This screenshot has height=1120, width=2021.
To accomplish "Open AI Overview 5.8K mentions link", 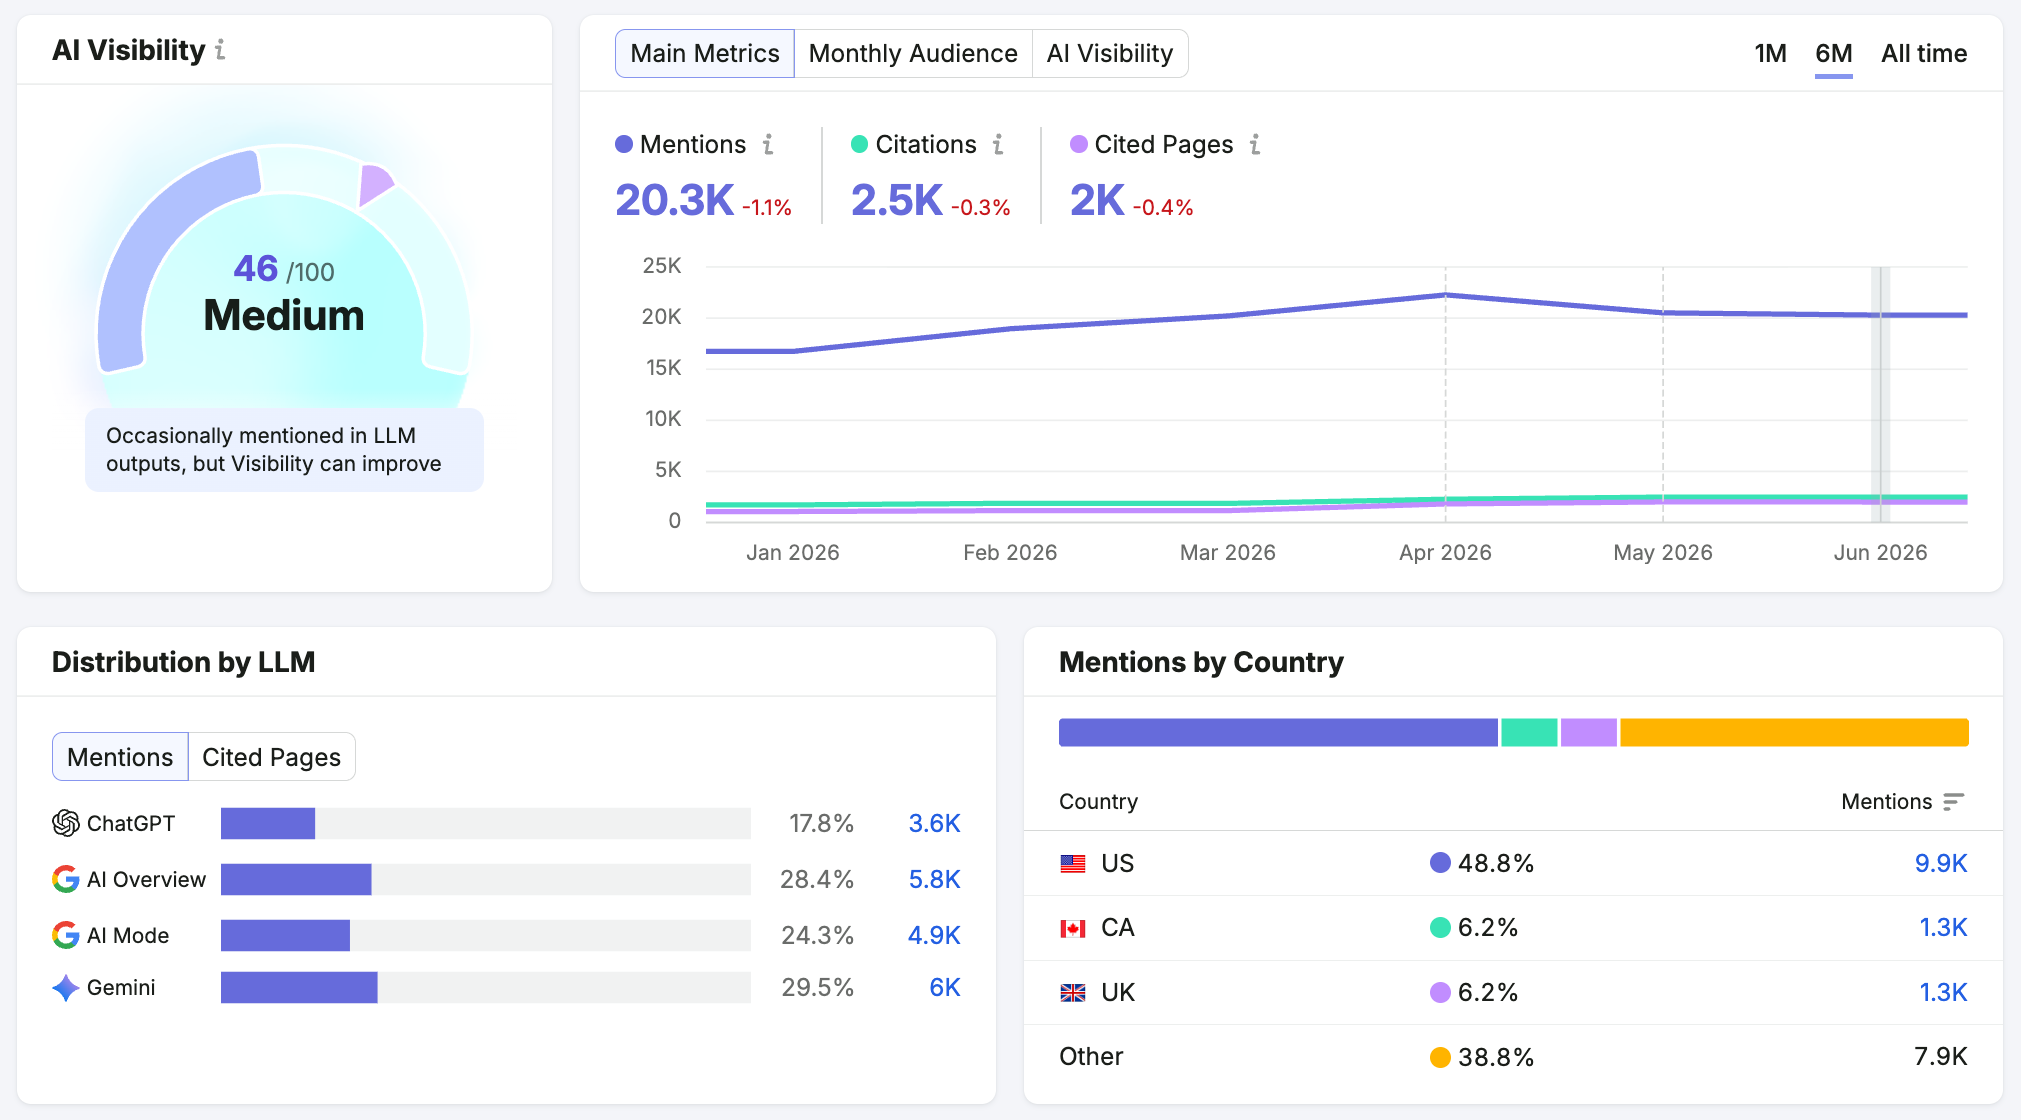I will [934, 879].
